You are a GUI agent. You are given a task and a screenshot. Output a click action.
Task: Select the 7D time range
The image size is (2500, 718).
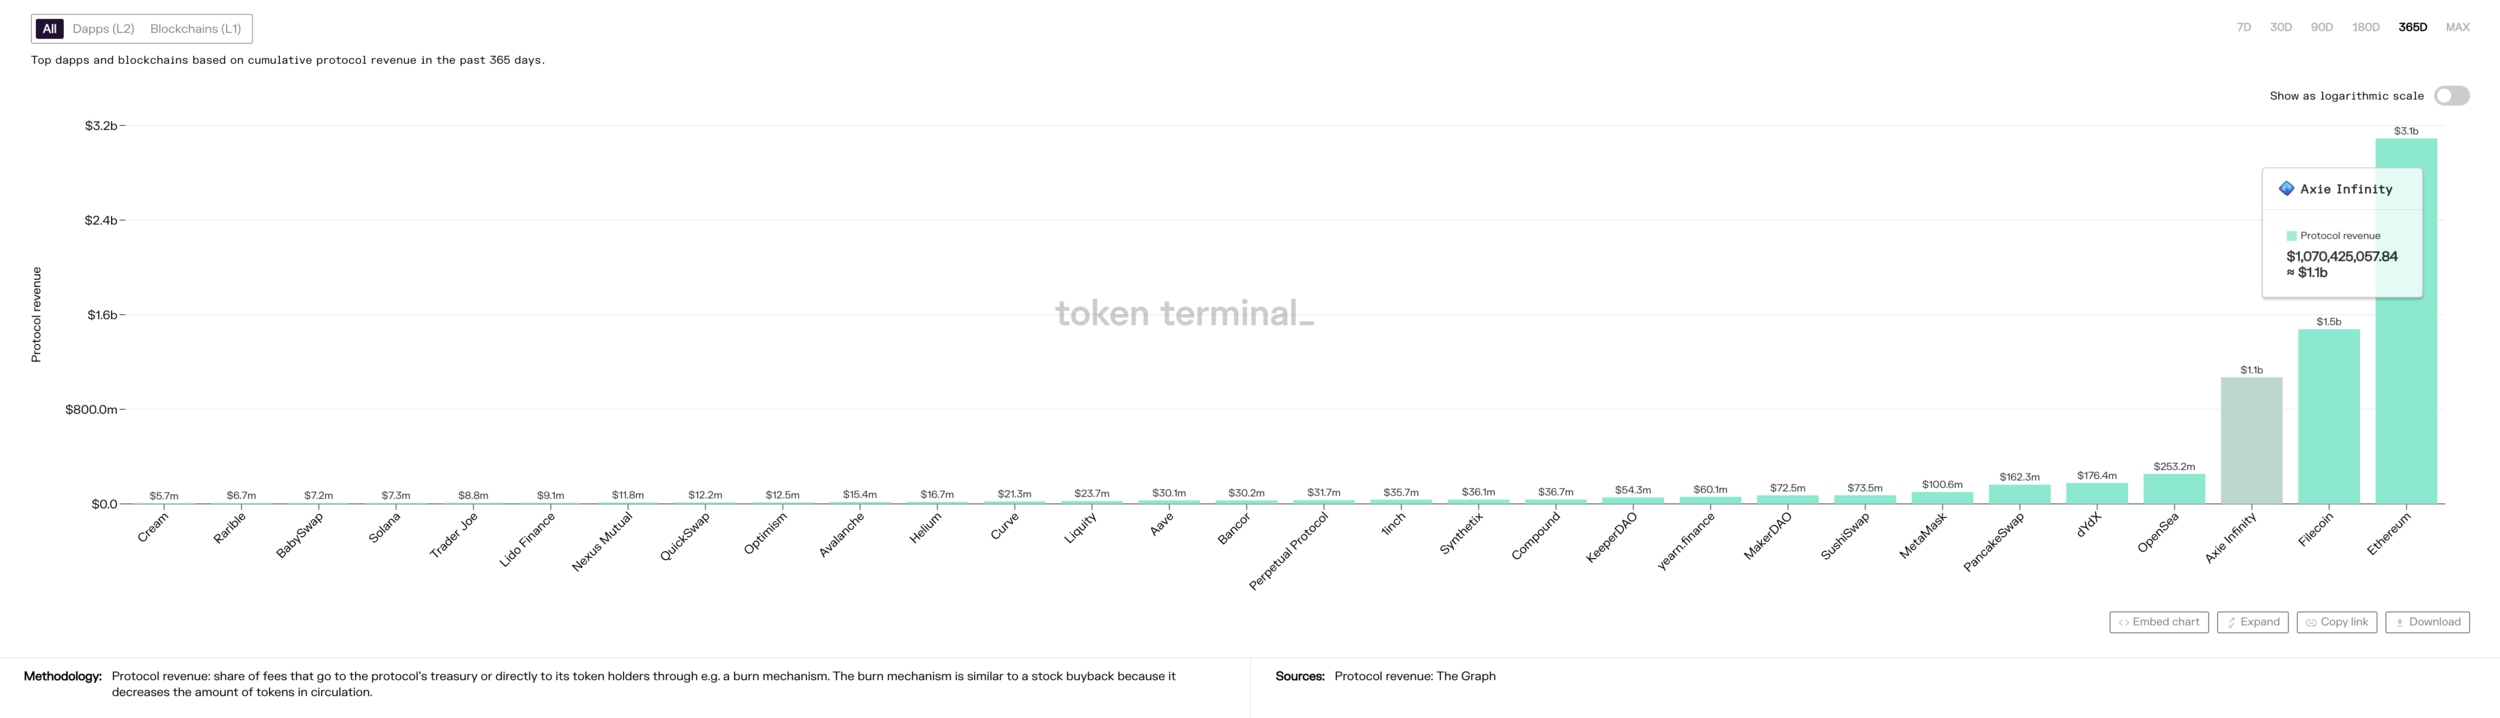tap(2244, 27)
